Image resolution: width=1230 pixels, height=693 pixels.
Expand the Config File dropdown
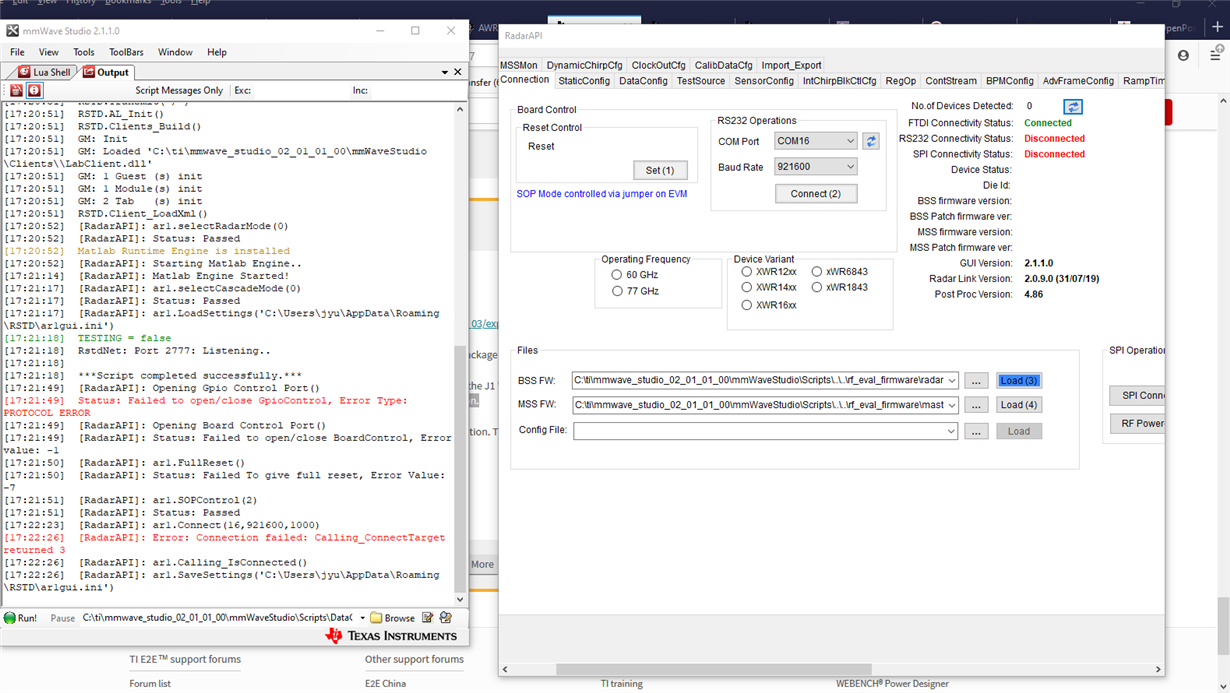(949, 431)
